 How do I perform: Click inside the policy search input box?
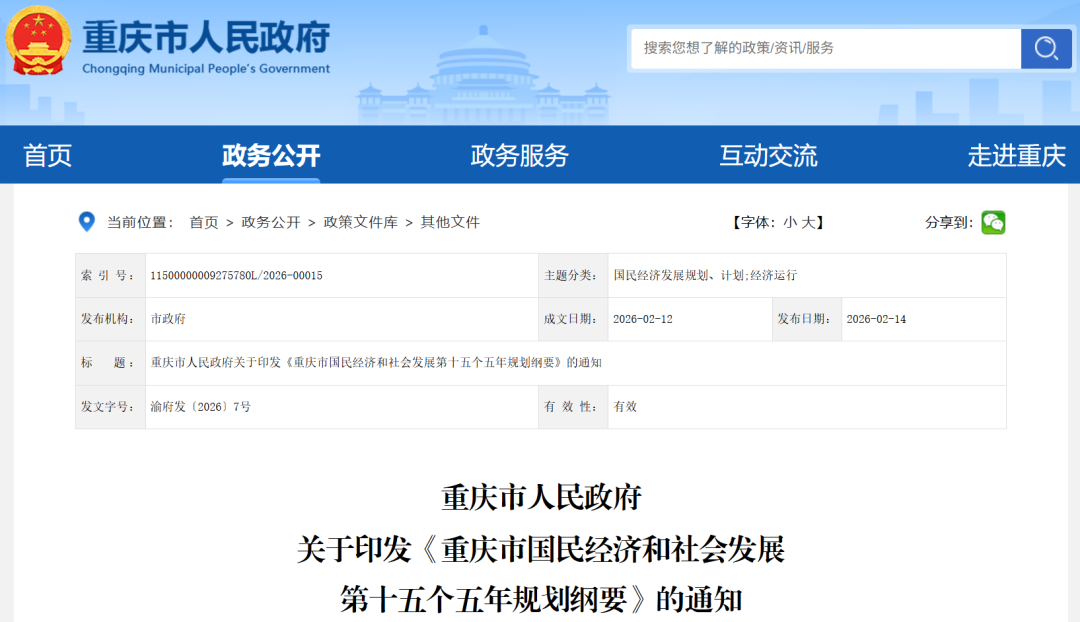(820, 48)
